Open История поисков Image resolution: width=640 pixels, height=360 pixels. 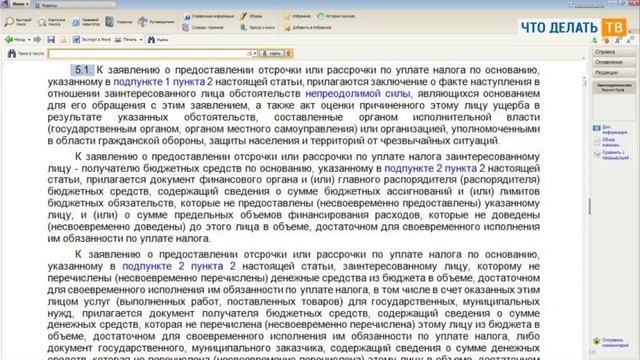click(x=336, y=16)
